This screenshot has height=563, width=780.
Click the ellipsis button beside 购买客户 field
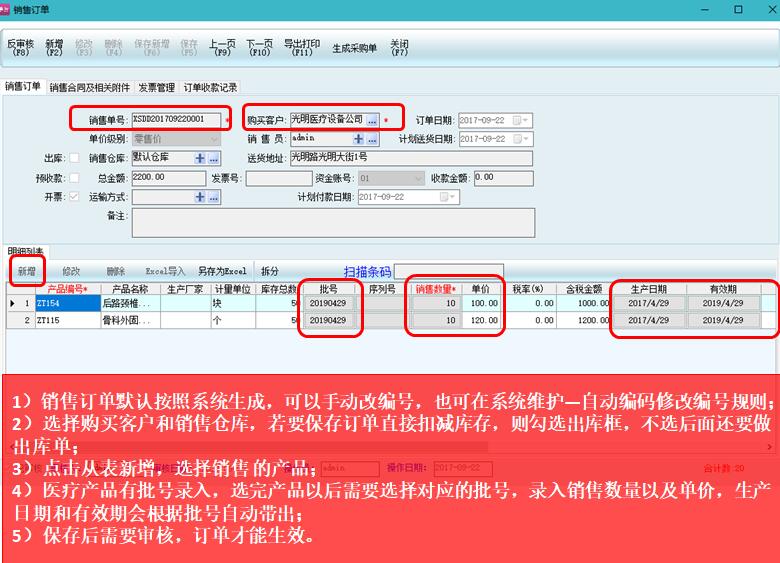[372, 120]
